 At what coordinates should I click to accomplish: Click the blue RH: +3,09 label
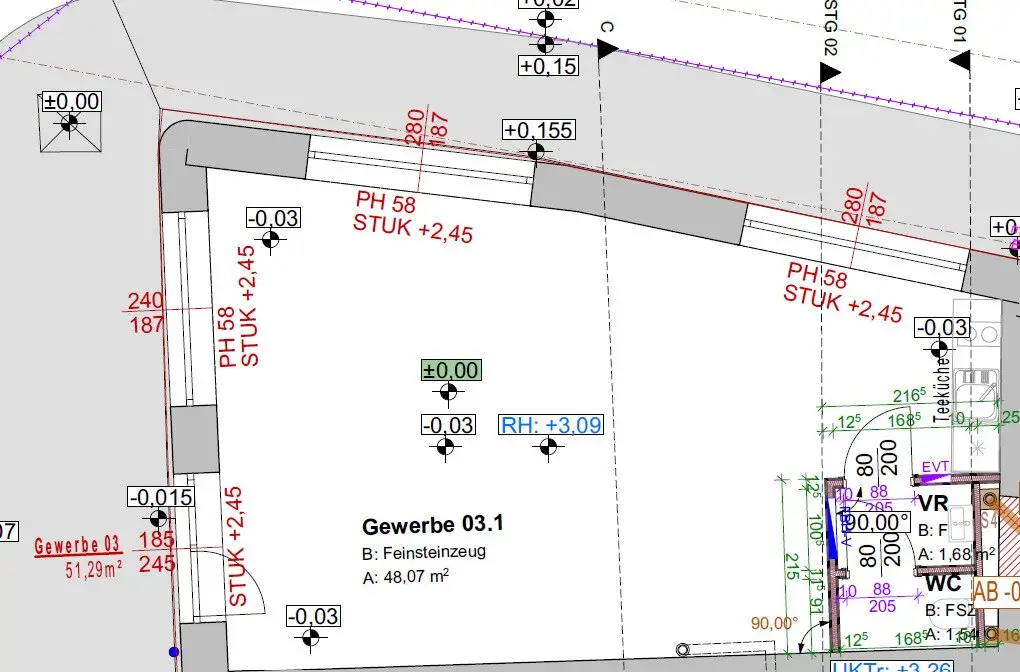pyautogui.click(x=551, y=425)
